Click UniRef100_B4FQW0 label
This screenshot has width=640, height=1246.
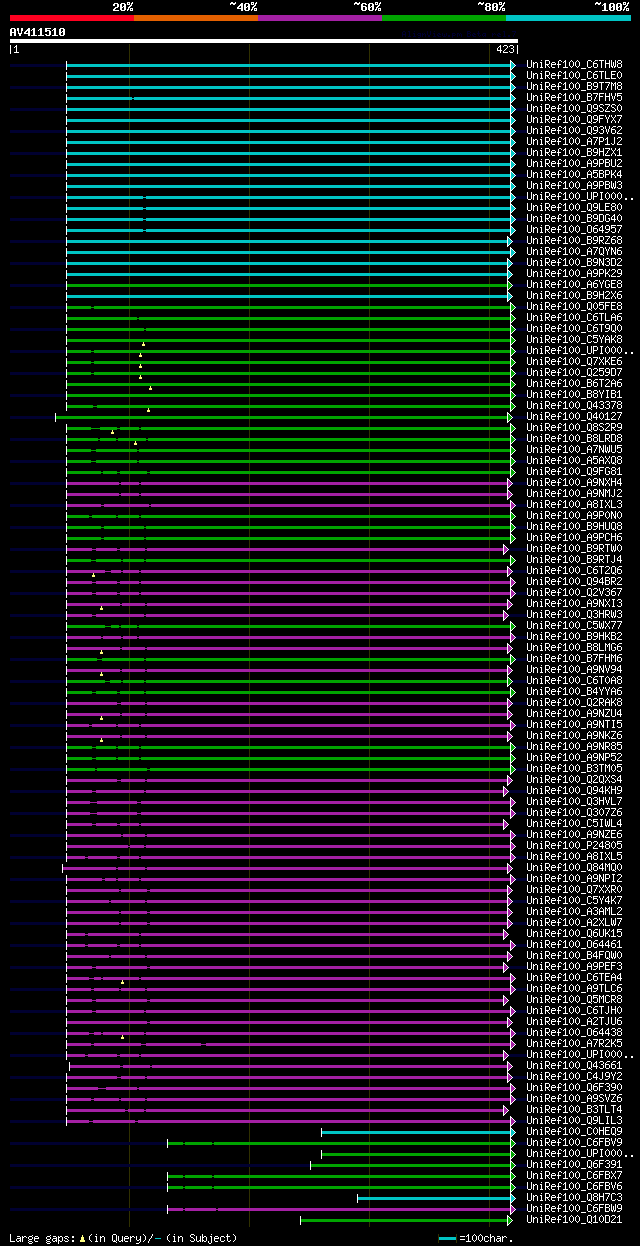tap(574, 955)
